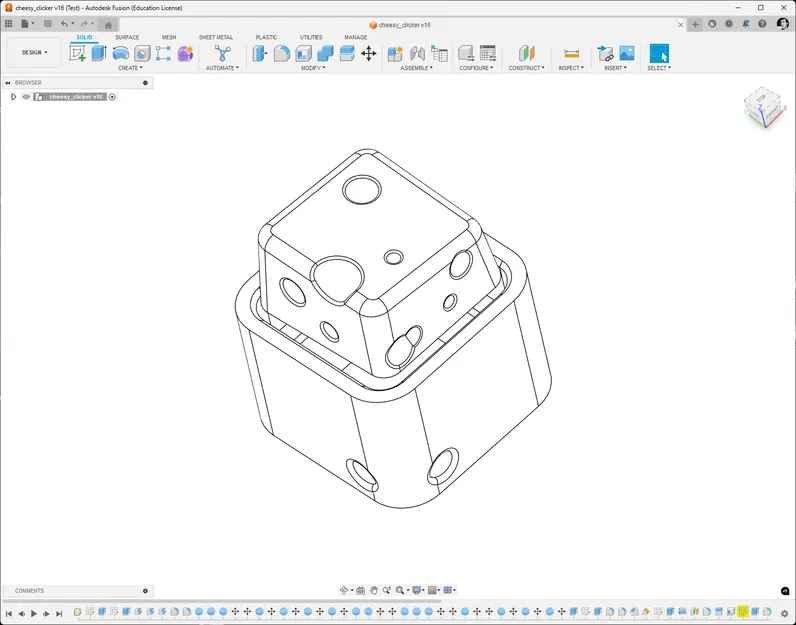Open the Modify dropdown menu

[x=313, y=68]
